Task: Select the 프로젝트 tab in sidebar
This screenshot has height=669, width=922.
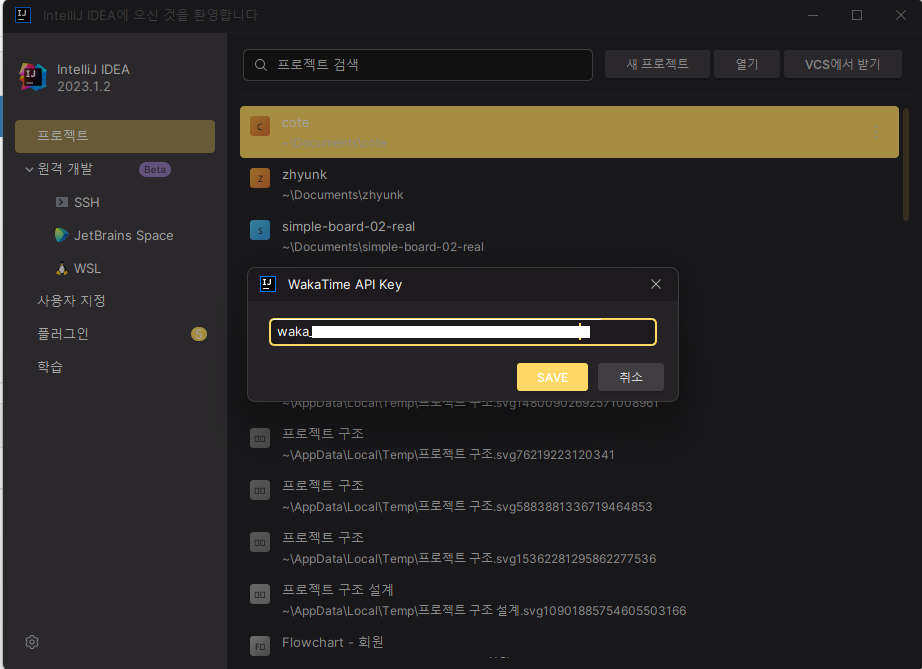Action: (x=115, y=136)
